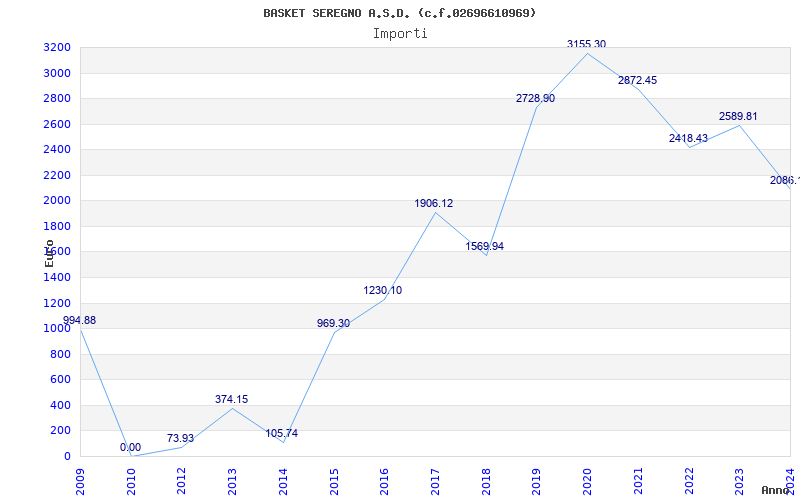Viewport: 800px width, 500px height.
Task: Select the 105.74 value label
Action: [282, 433]
